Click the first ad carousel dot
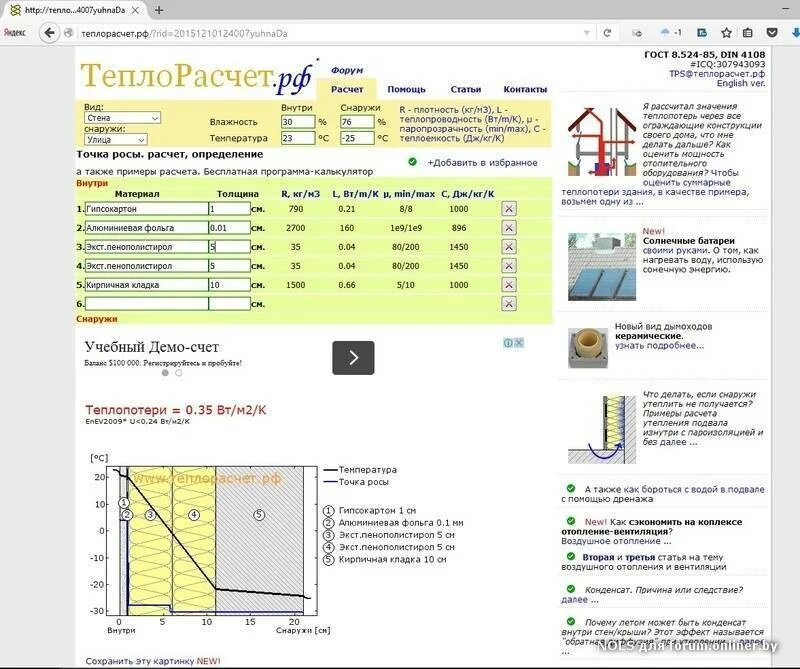 pyautogui.click(x=165, y=373)
